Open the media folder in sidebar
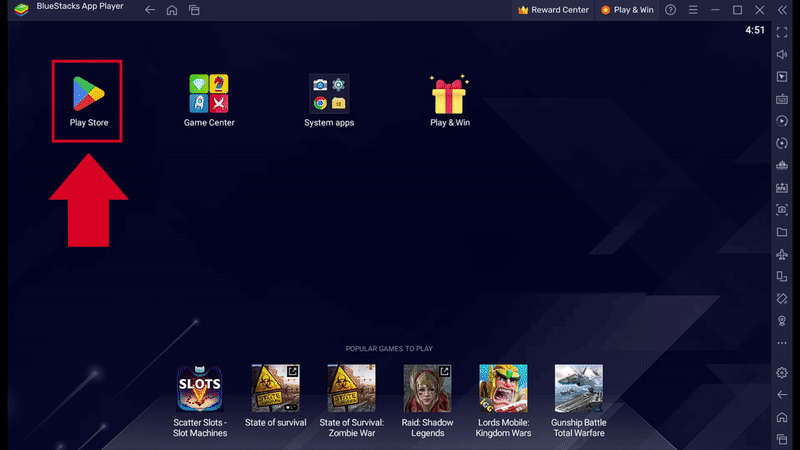The width and height of the screenshot is (800, 450). point(782,232)
